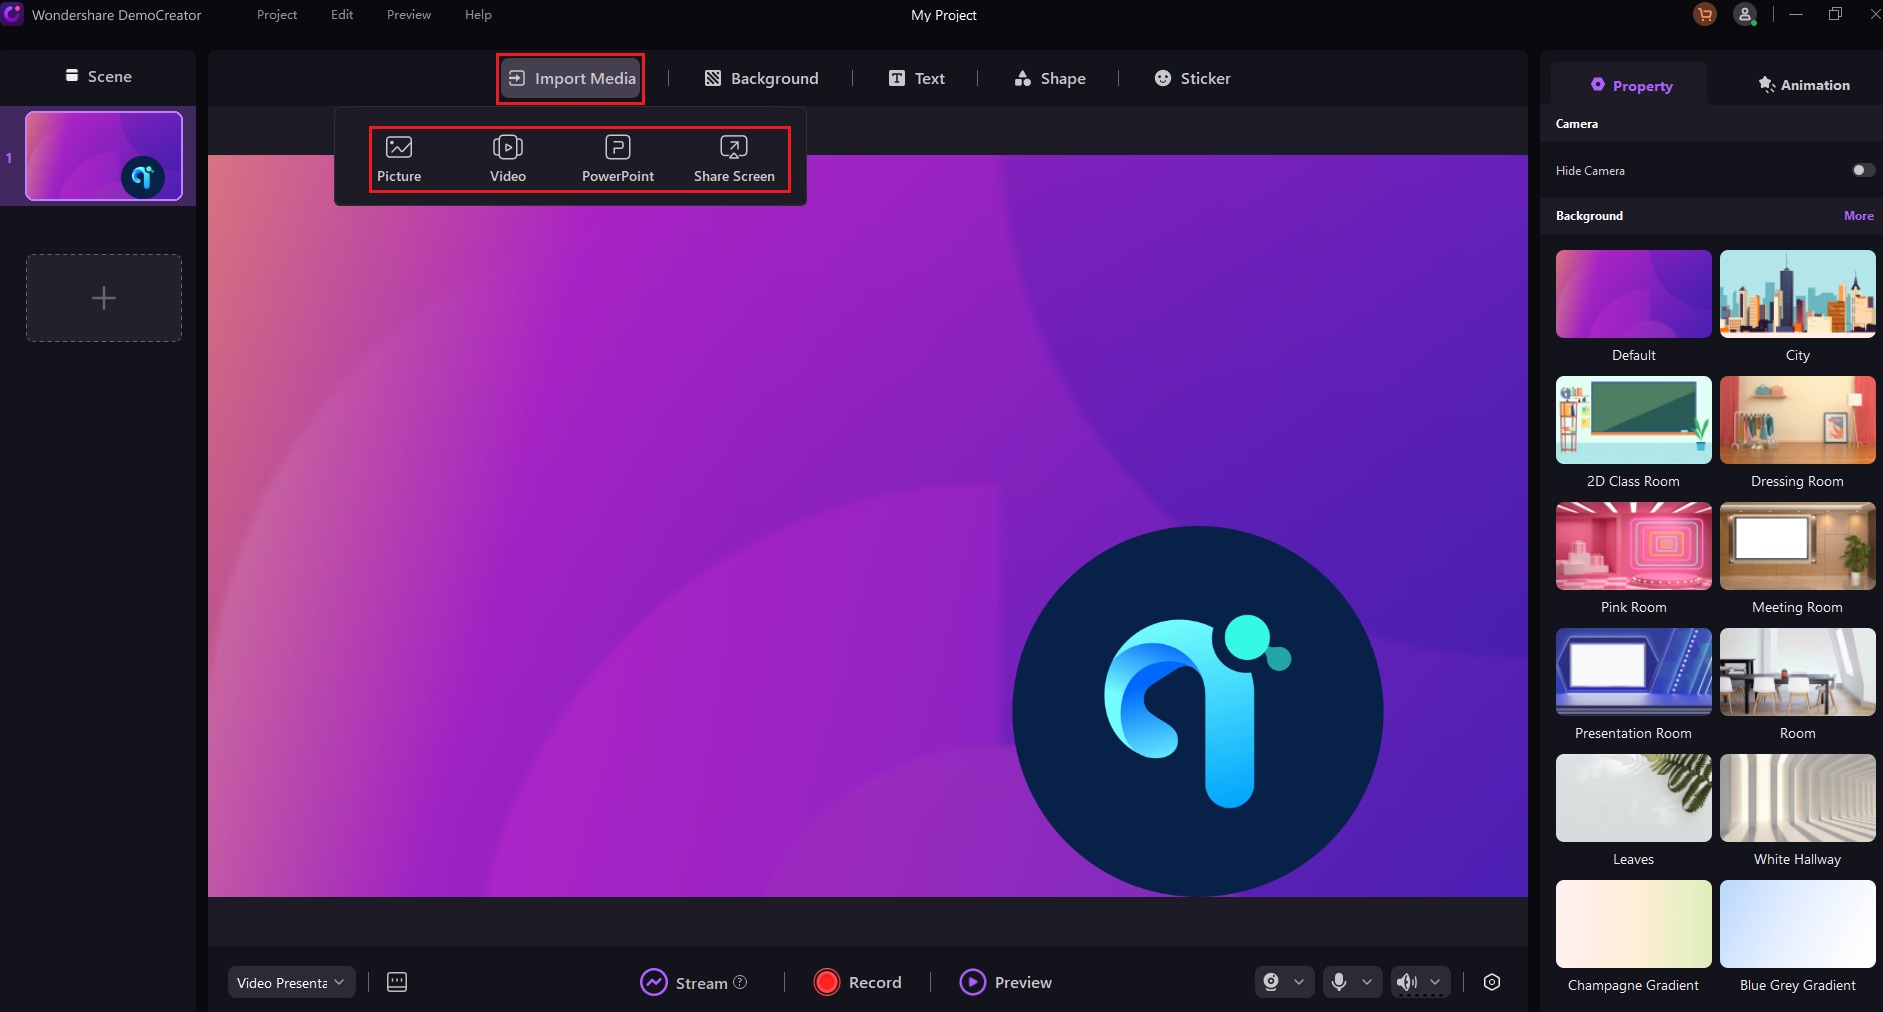Import a PowerPoint file
This screenshot has height=1012, width=1883.
618,160
